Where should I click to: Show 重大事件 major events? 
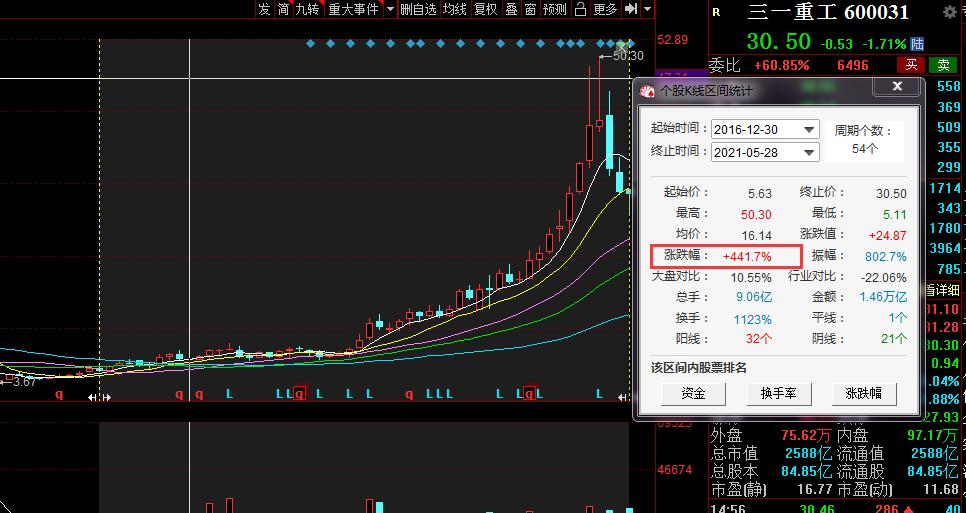354,9
